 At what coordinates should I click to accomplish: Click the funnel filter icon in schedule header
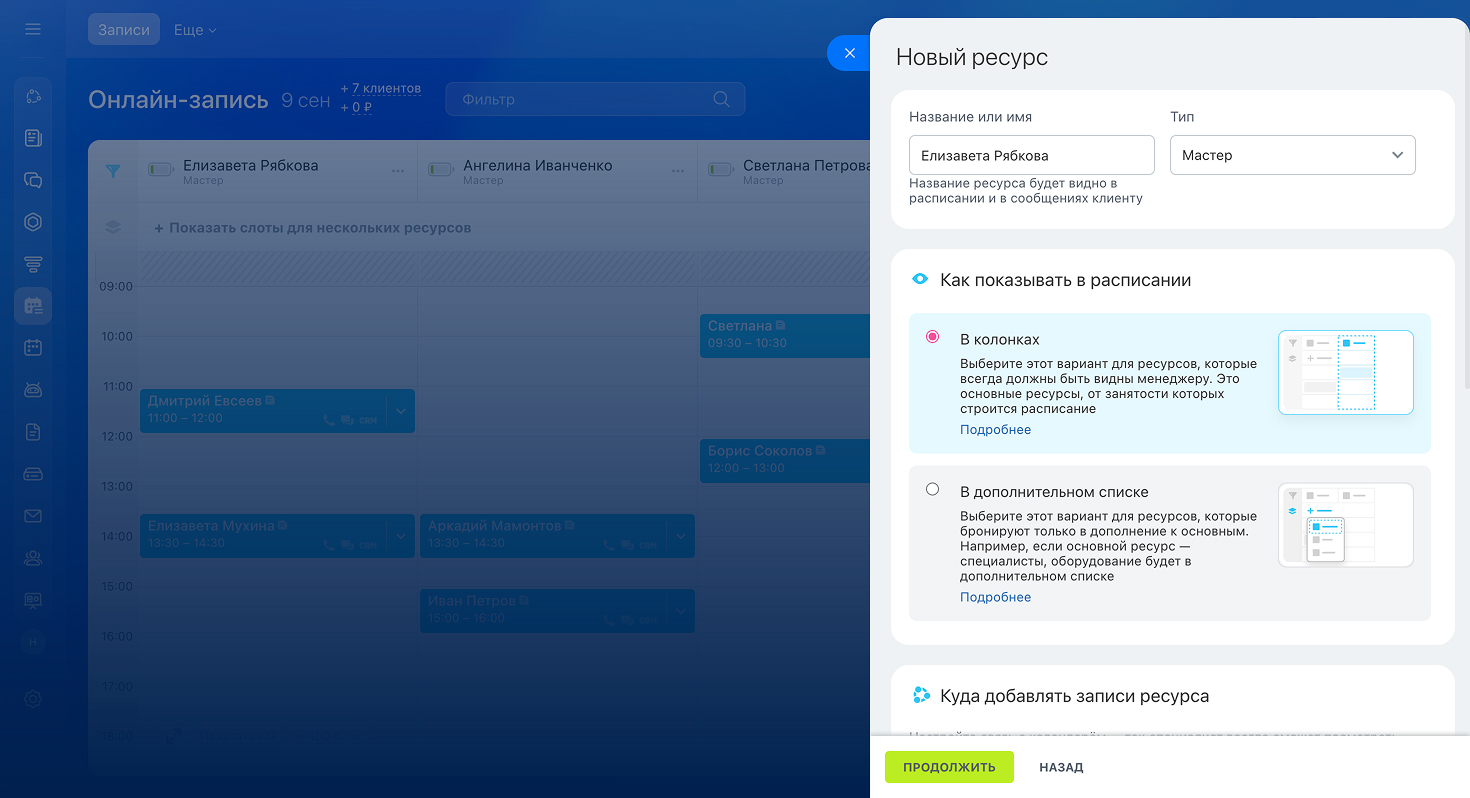113,171
